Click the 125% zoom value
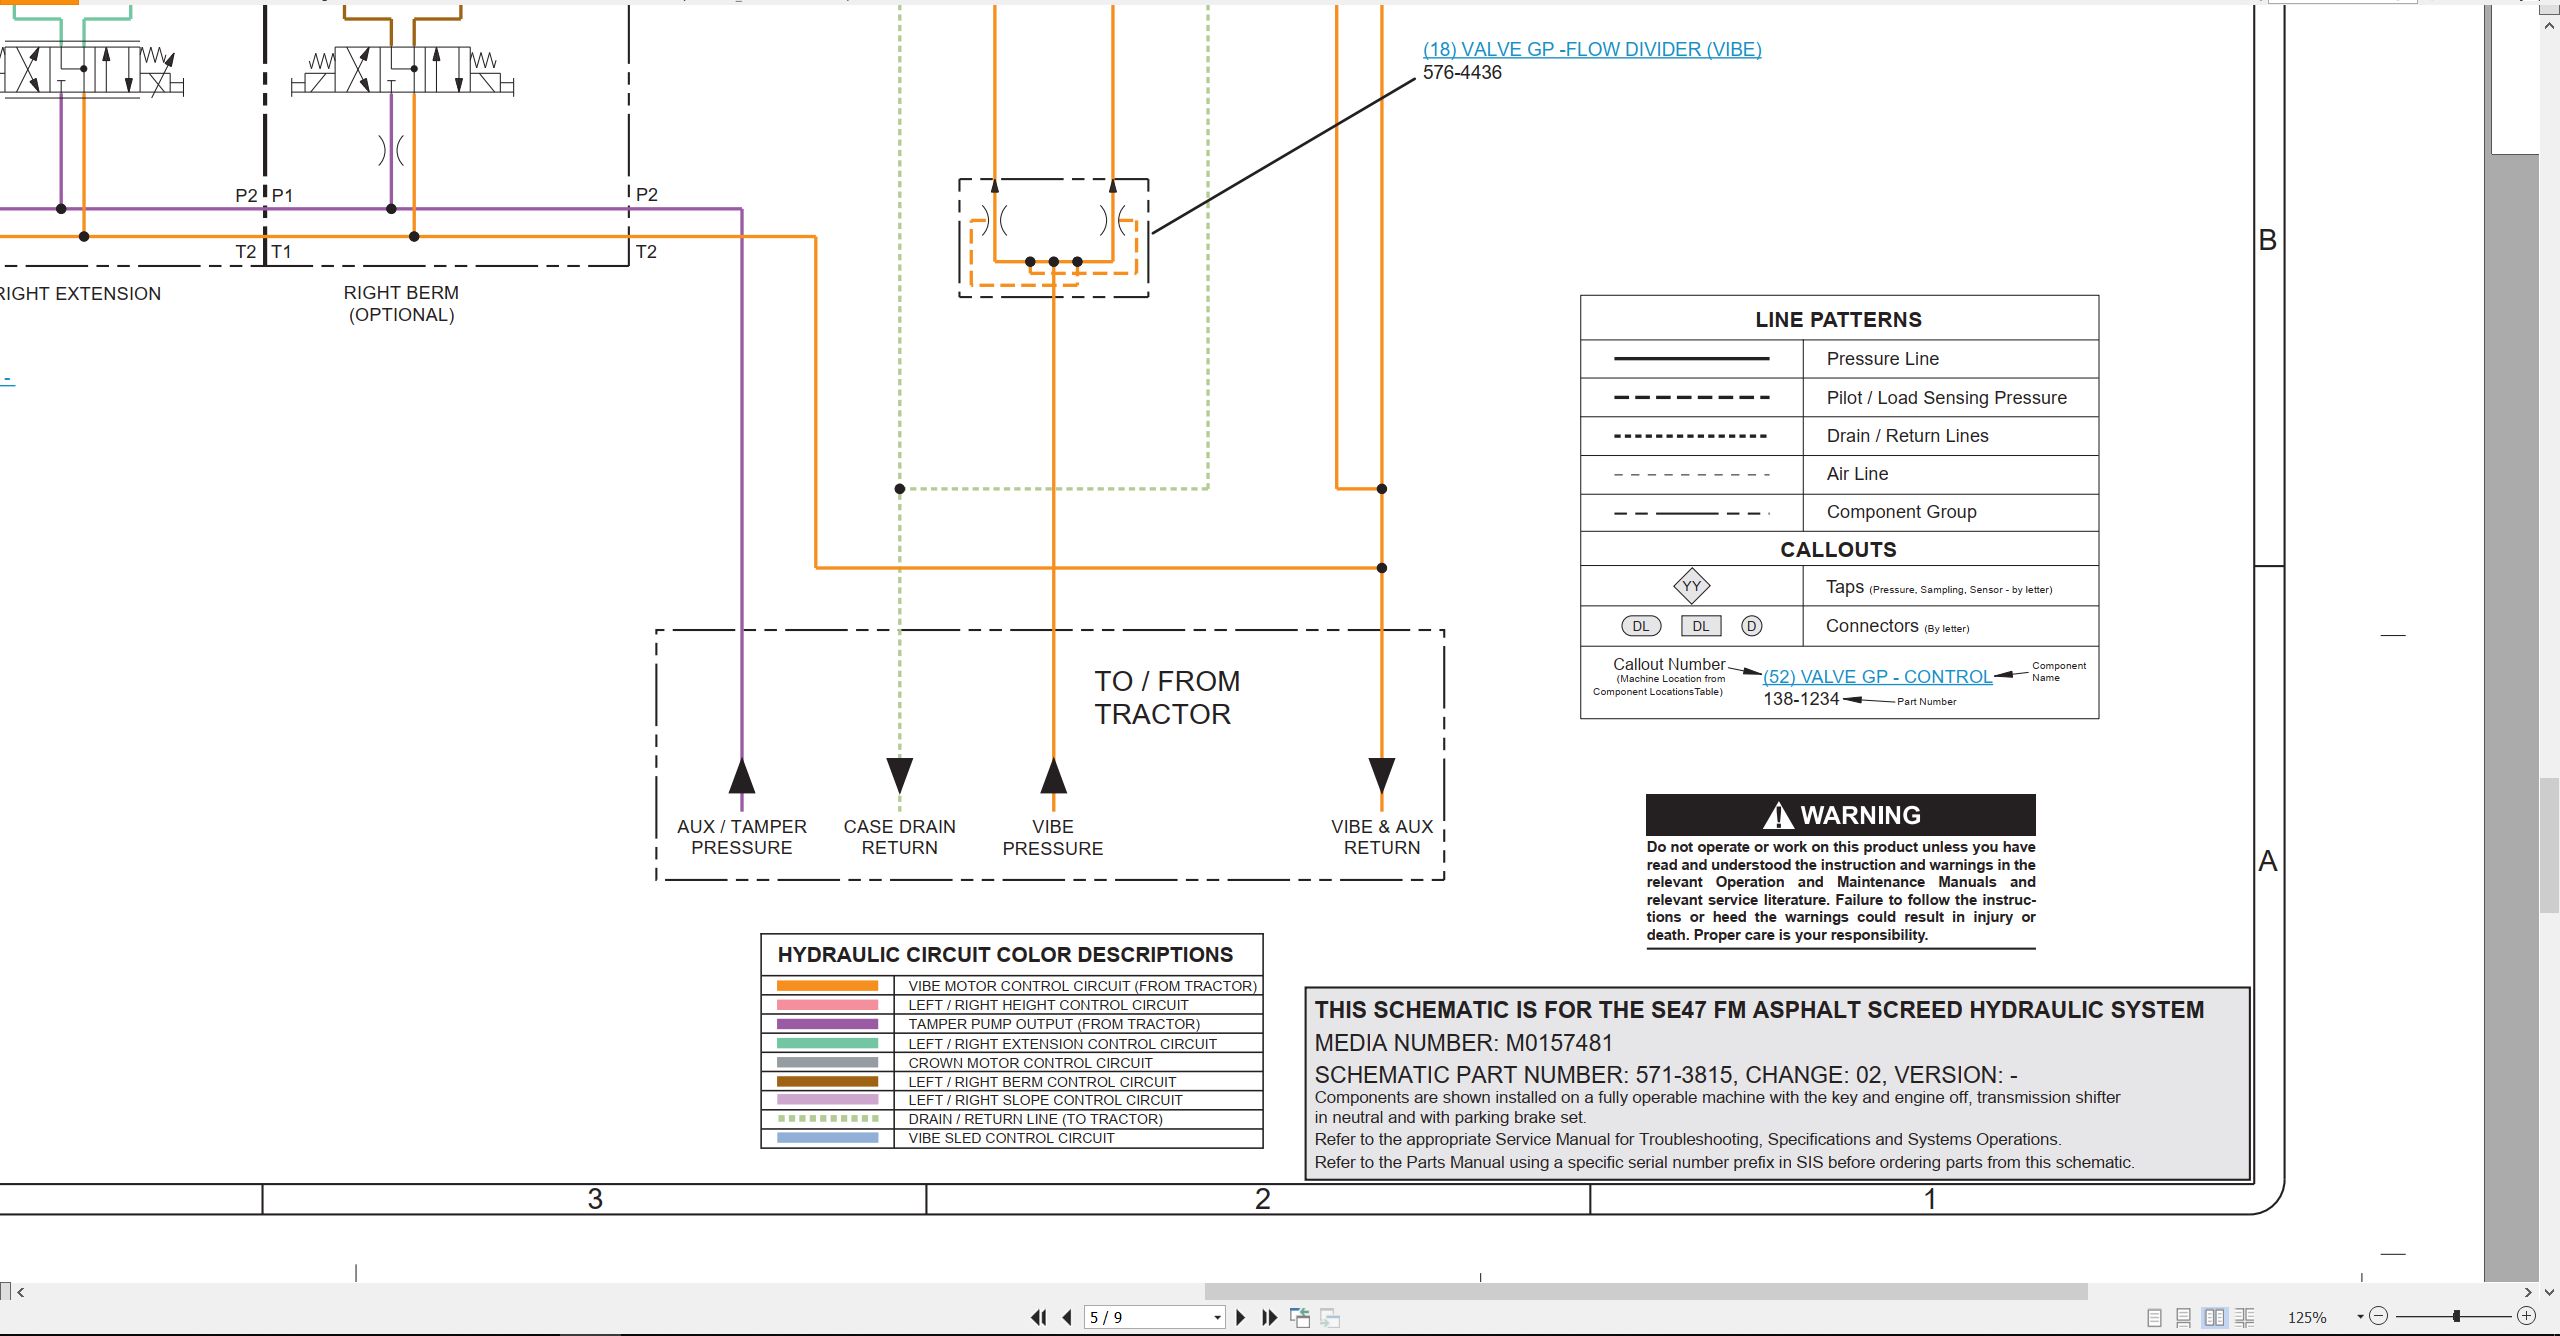 (2307, 1318)
